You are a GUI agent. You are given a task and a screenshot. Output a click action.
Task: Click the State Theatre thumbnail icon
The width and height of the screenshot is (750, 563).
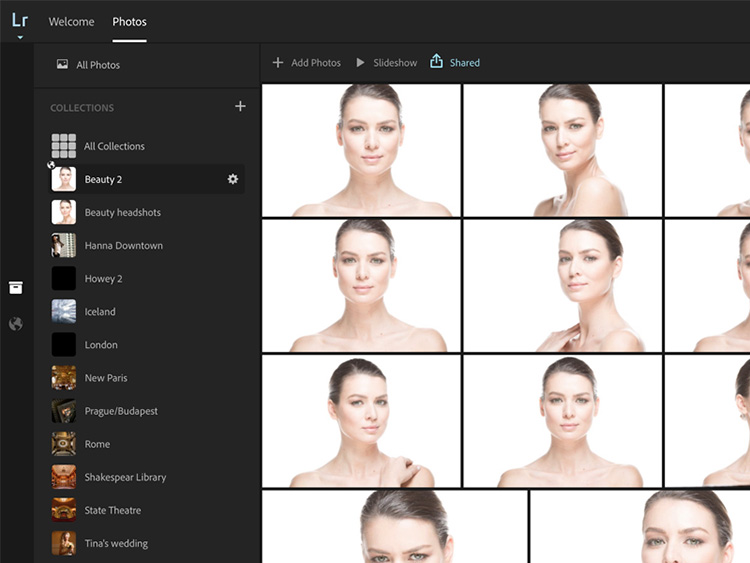(x=64, y=510)
